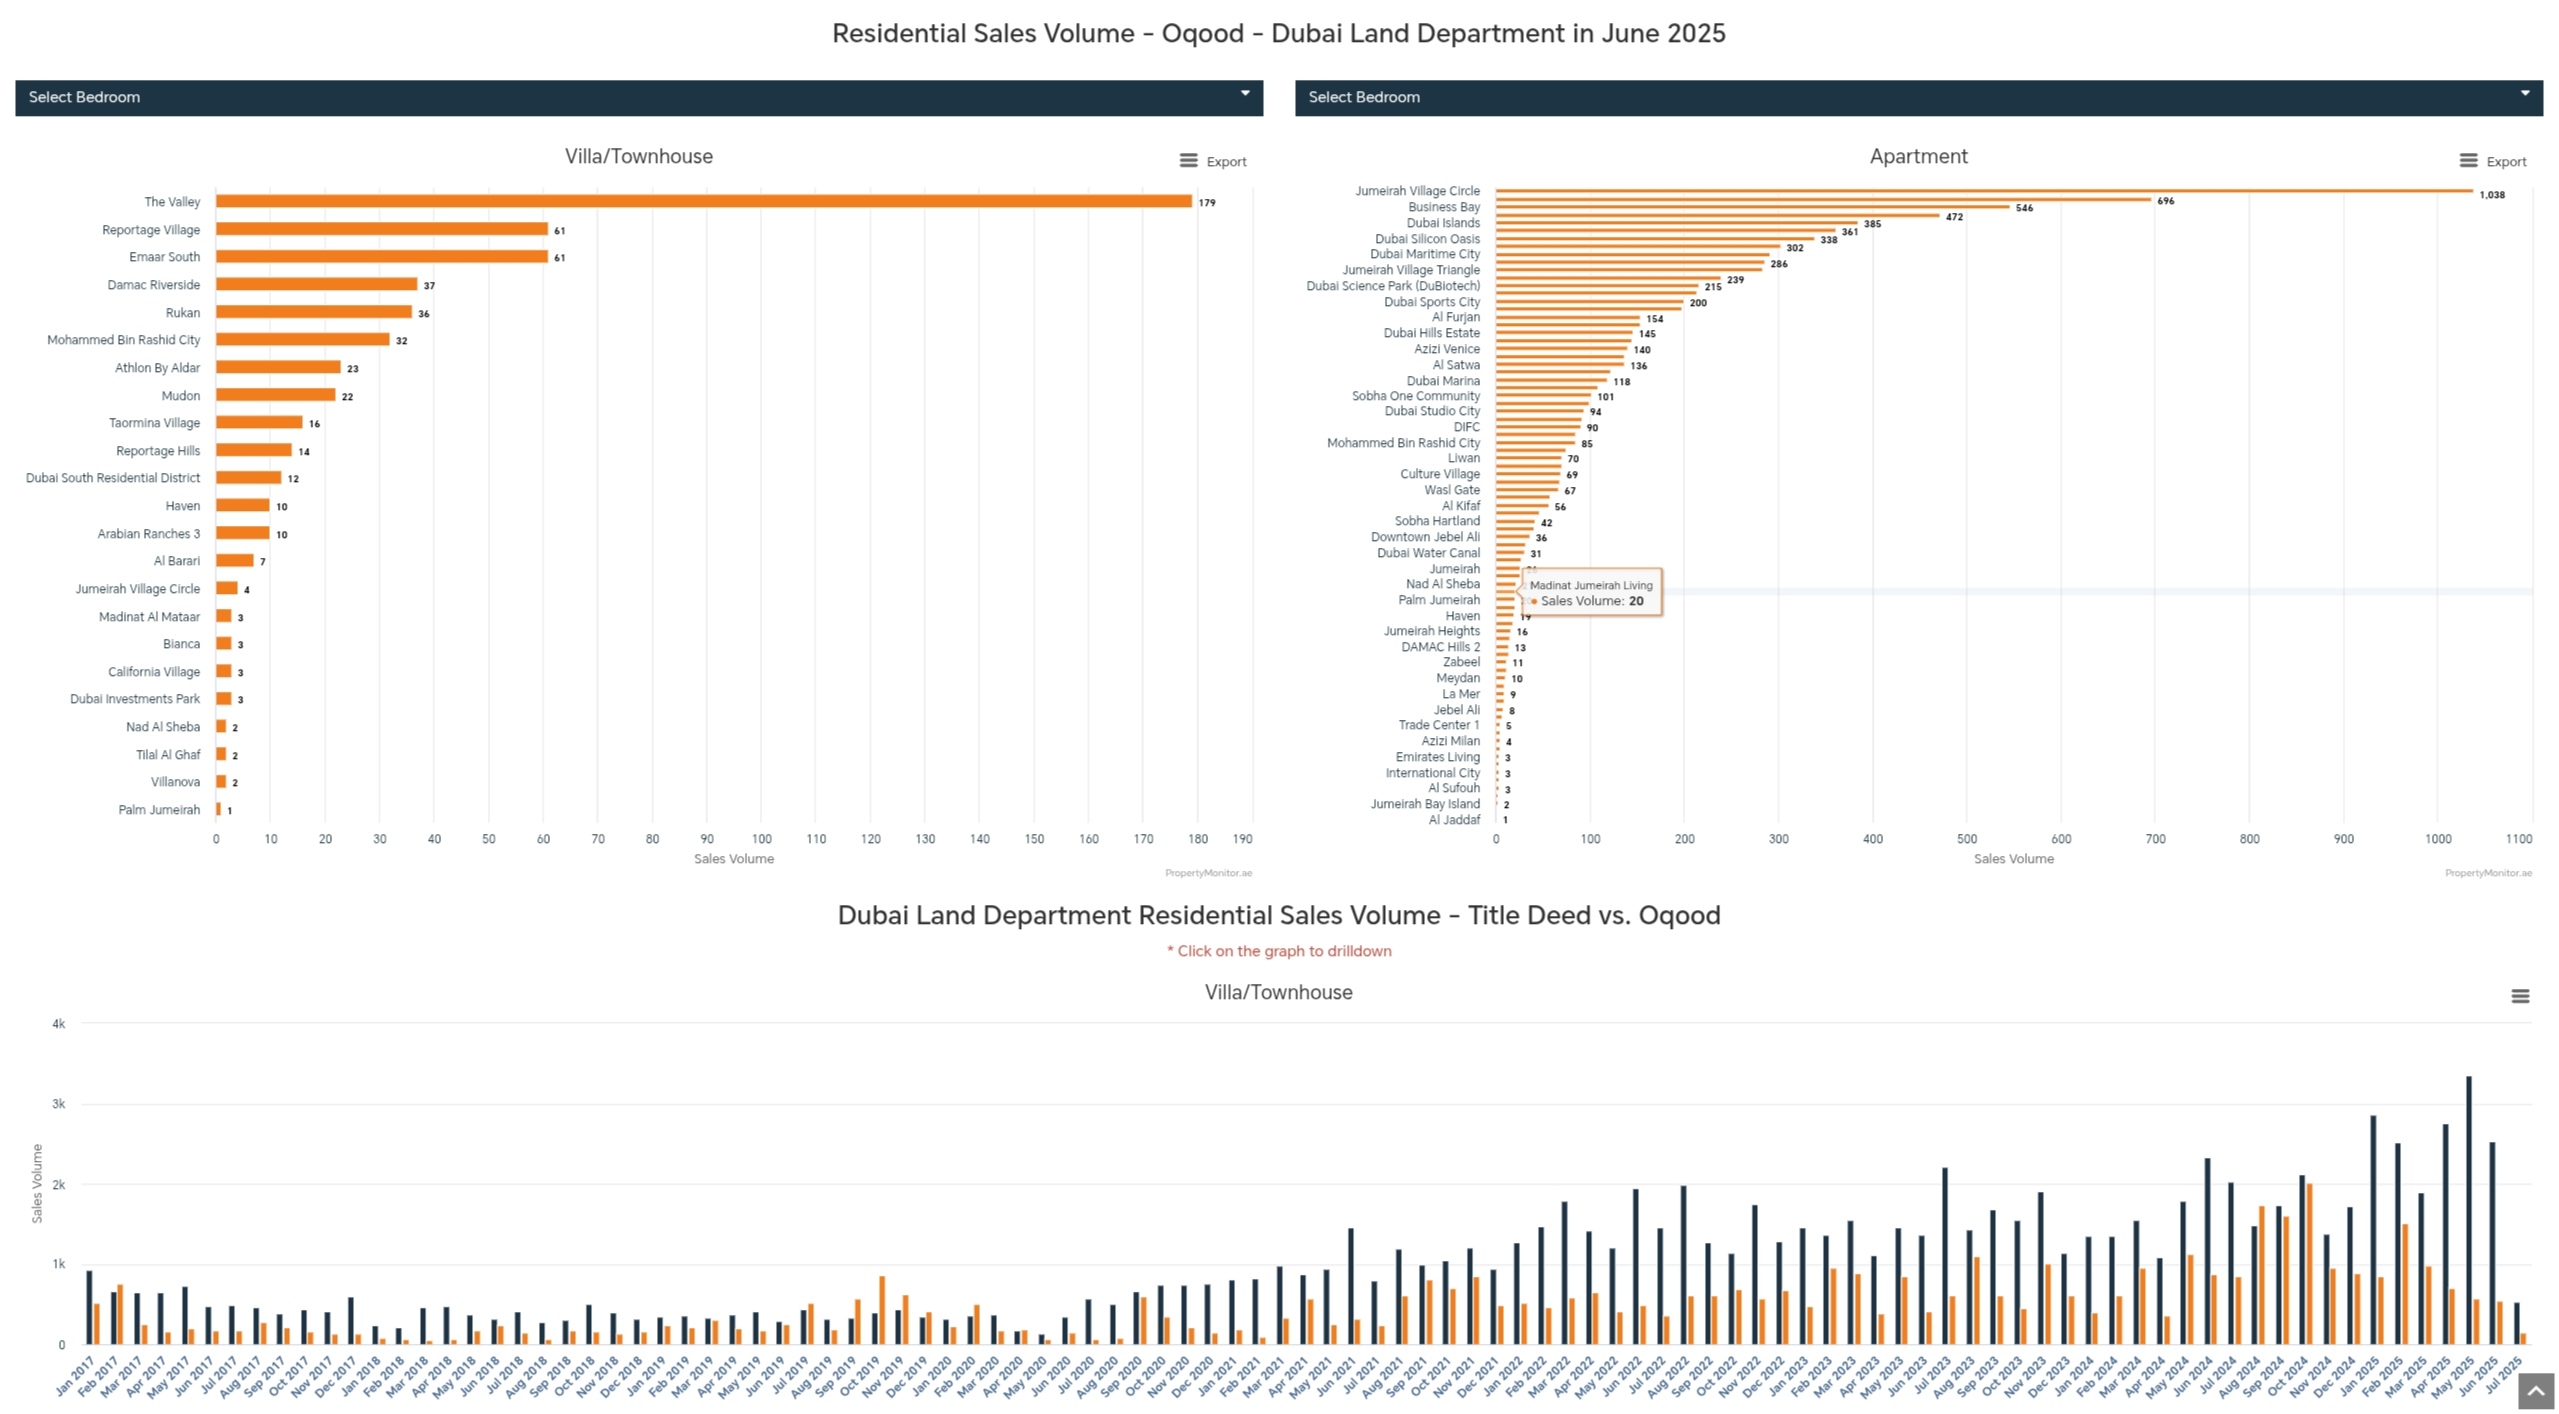
Task: Click the scroll-to-top arrow button
Action: pyautogui.click(x=2536, y=1391)
